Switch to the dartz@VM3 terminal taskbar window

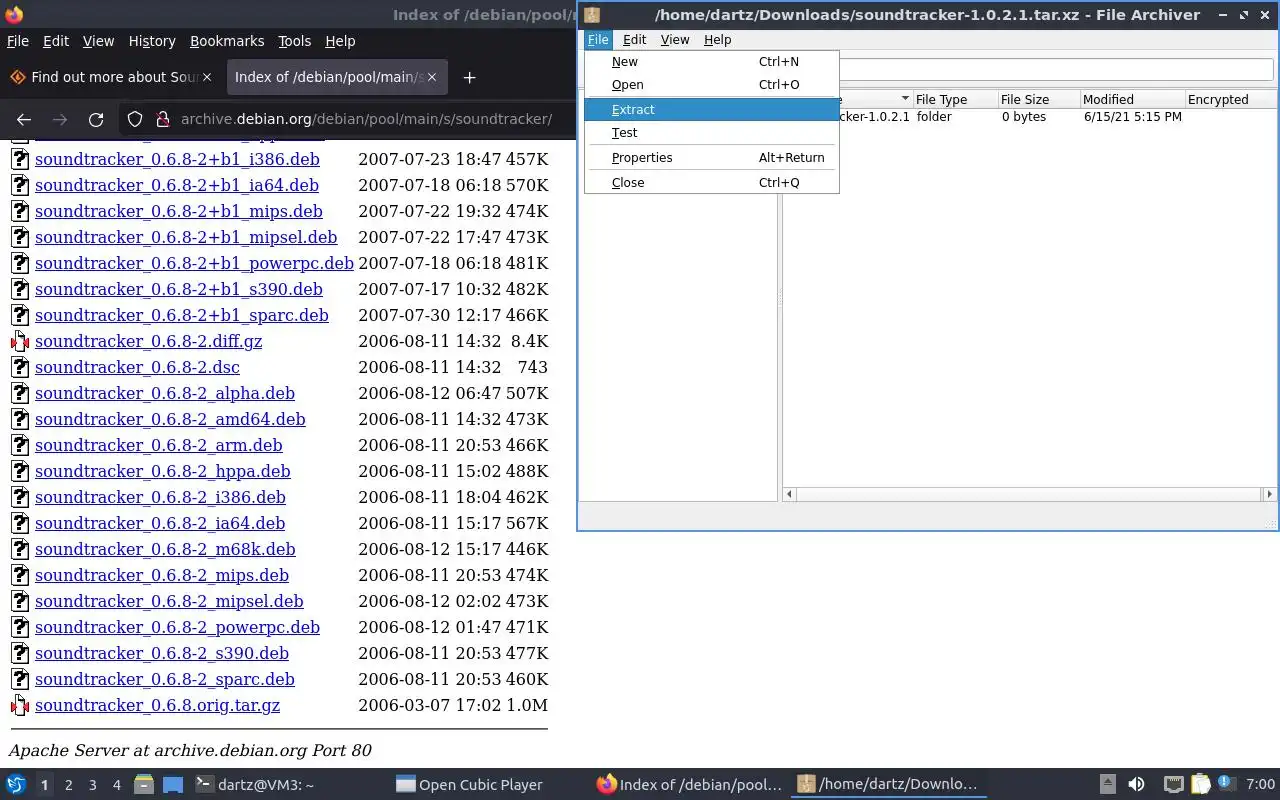pos(254,784)
